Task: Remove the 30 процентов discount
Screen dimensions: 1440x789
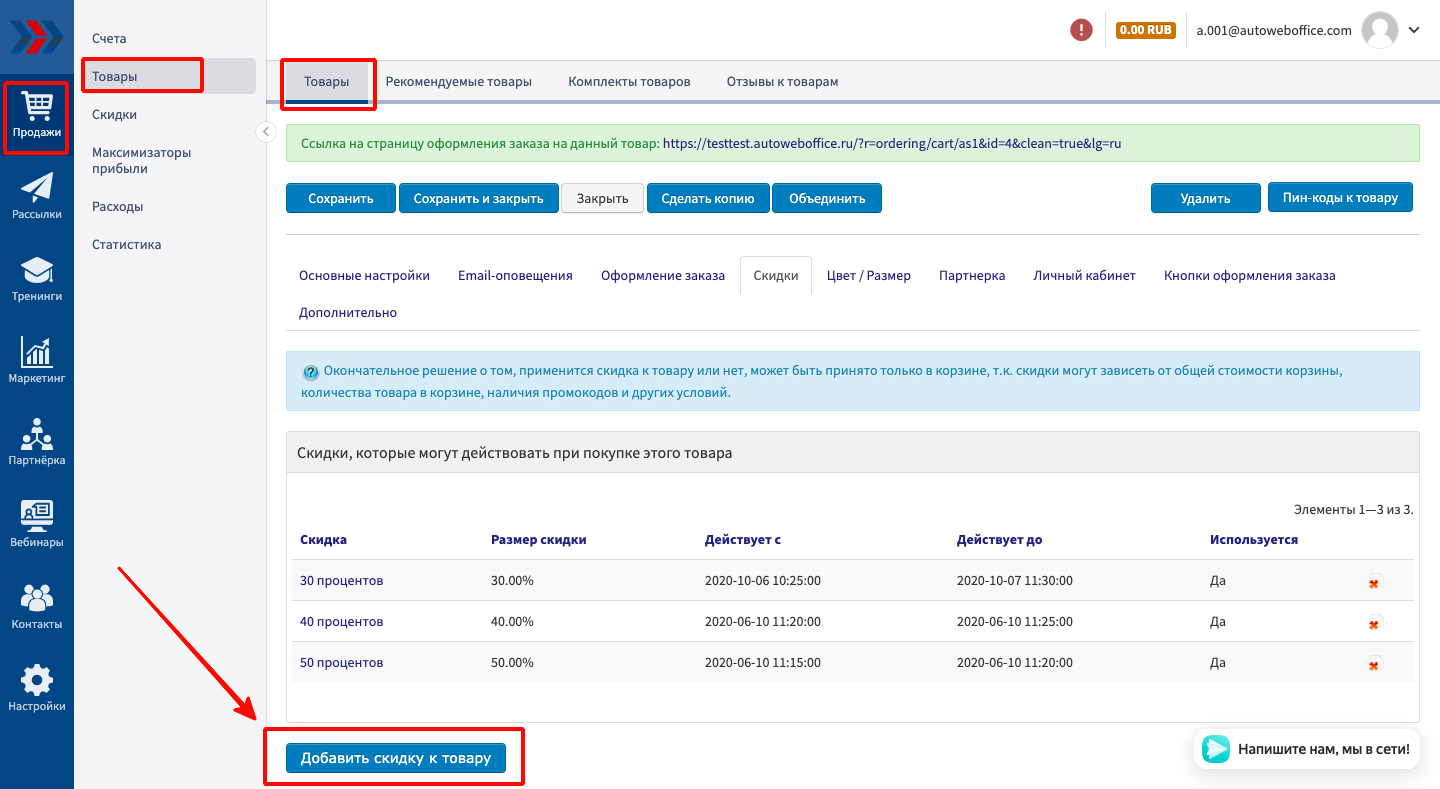Action: pyautogui.click(x=1374, y=582)
